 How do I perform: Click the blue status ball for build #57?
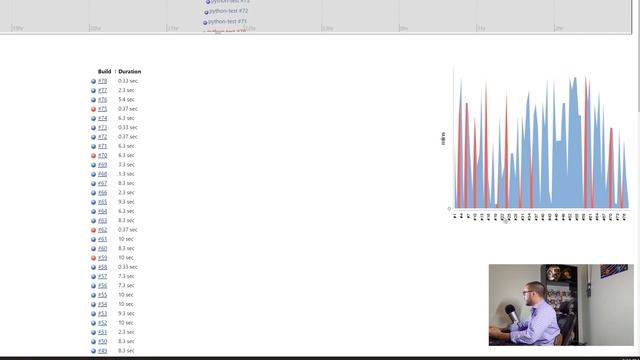93,277
